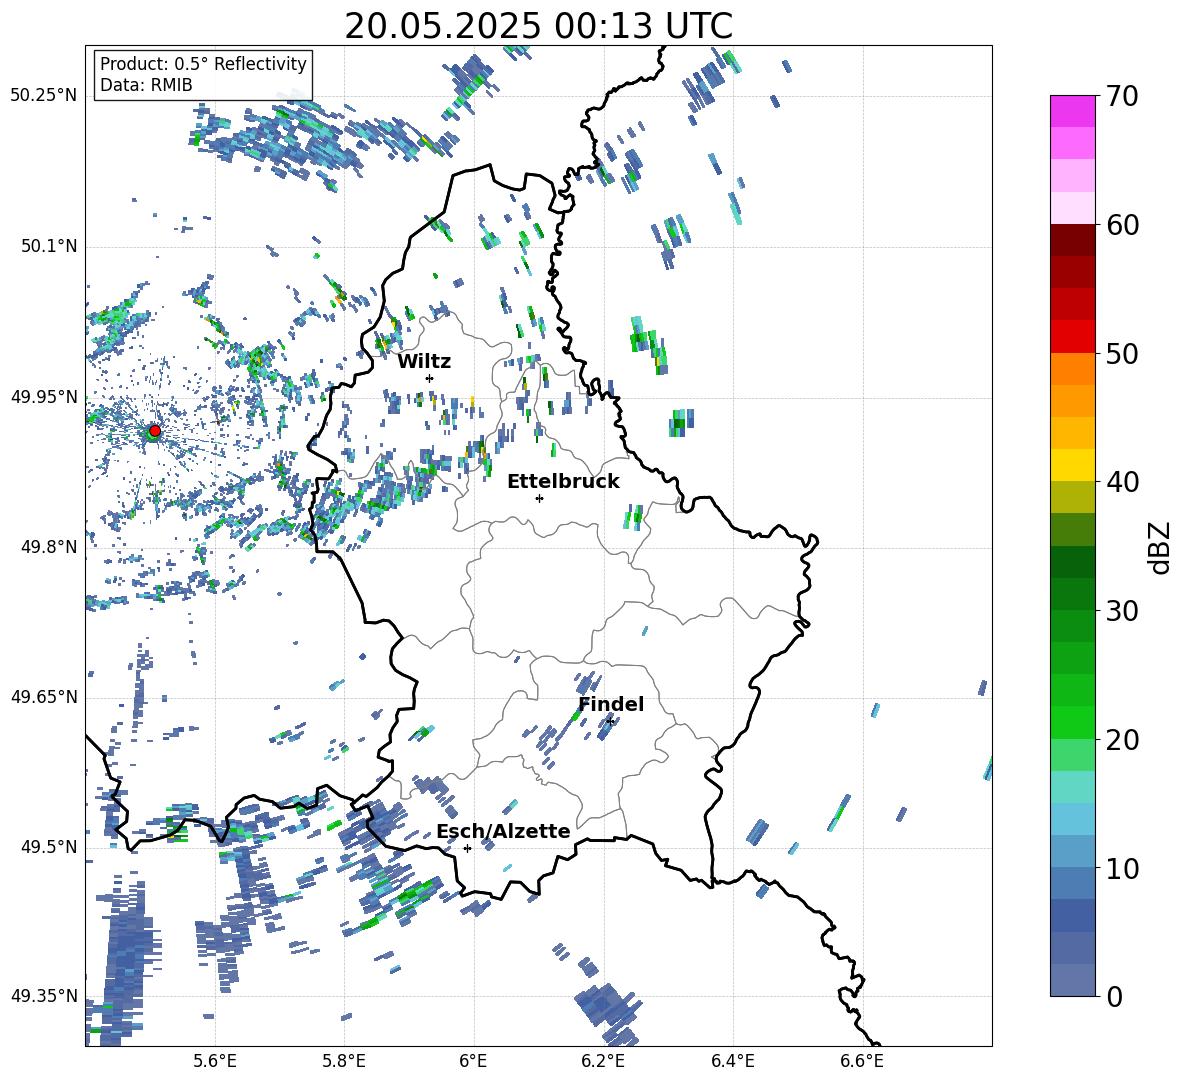Screen dimensions: 1184x1081
Task: Click the 6.2°E longitude label
Action: point(603,1061)
